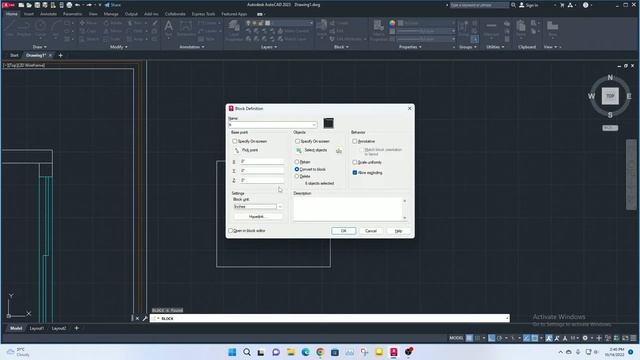Open File Explorer from the taskbar

(291, 352)
